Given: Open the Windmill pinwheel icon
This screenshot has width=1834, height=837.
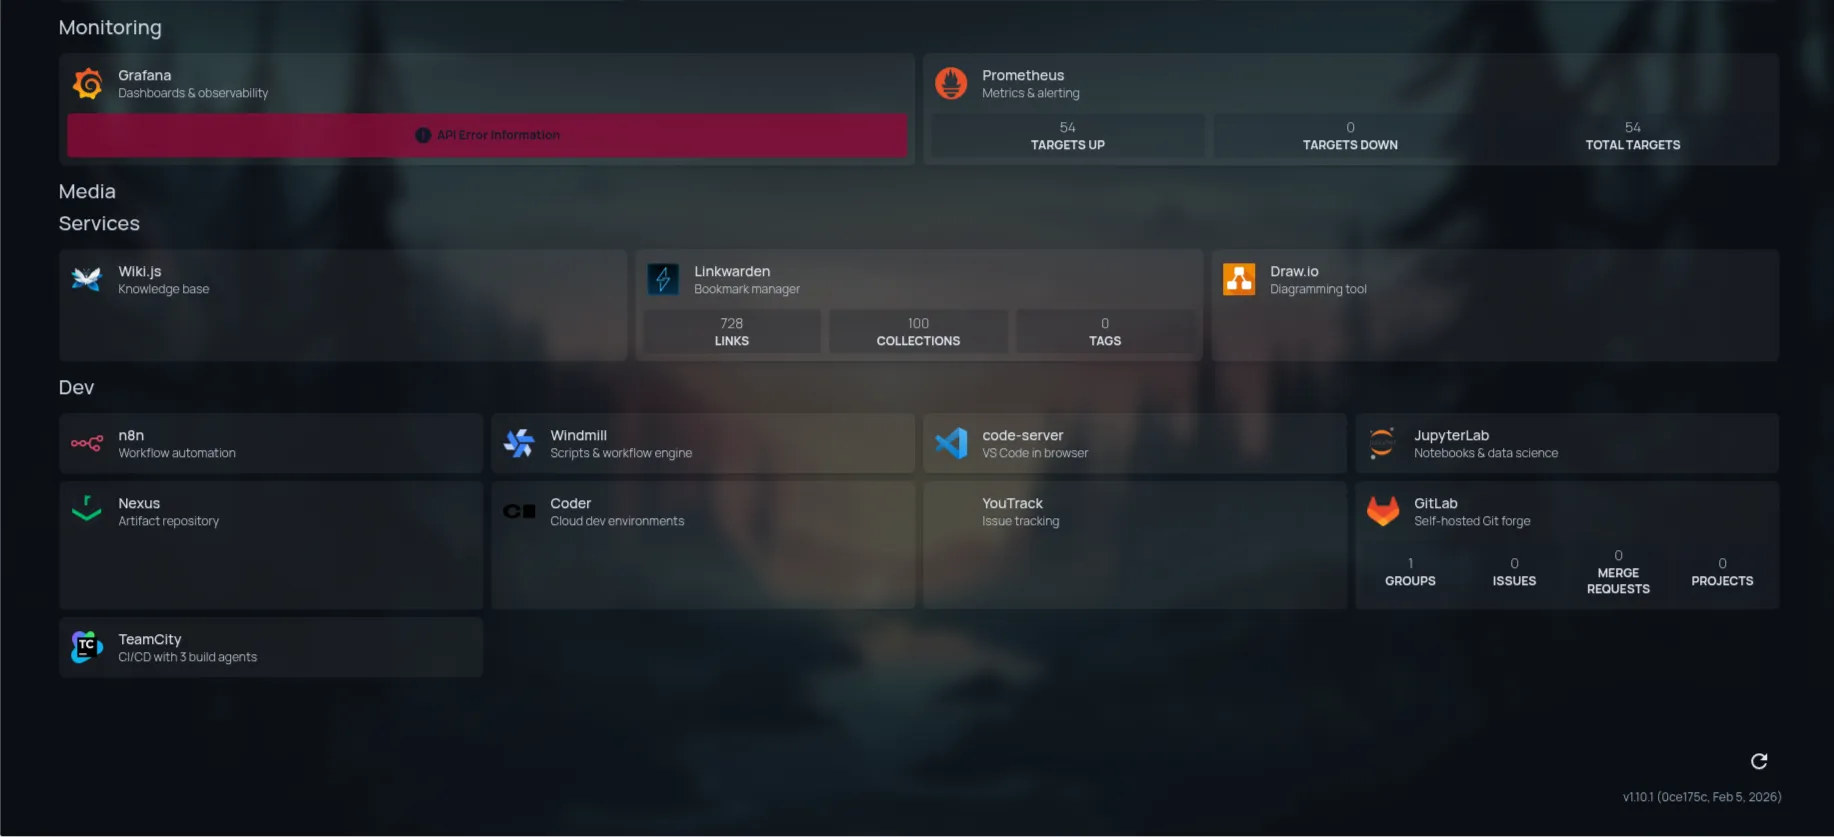Looking at the screenshot, I should pyautogui.click(x=519, y=443).
